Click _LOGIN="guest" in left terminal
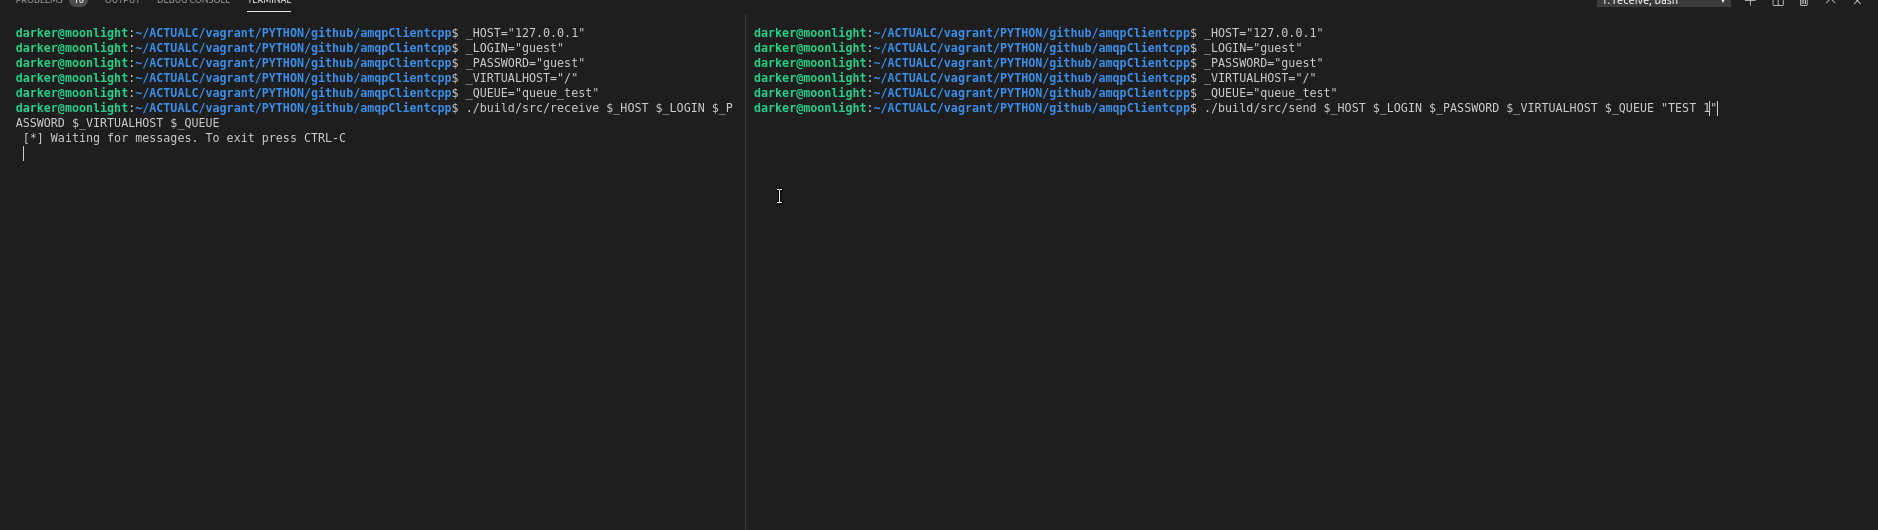The width and height of the screenshot is (1878, 530). pyautogui.click(x=515, y=48)
